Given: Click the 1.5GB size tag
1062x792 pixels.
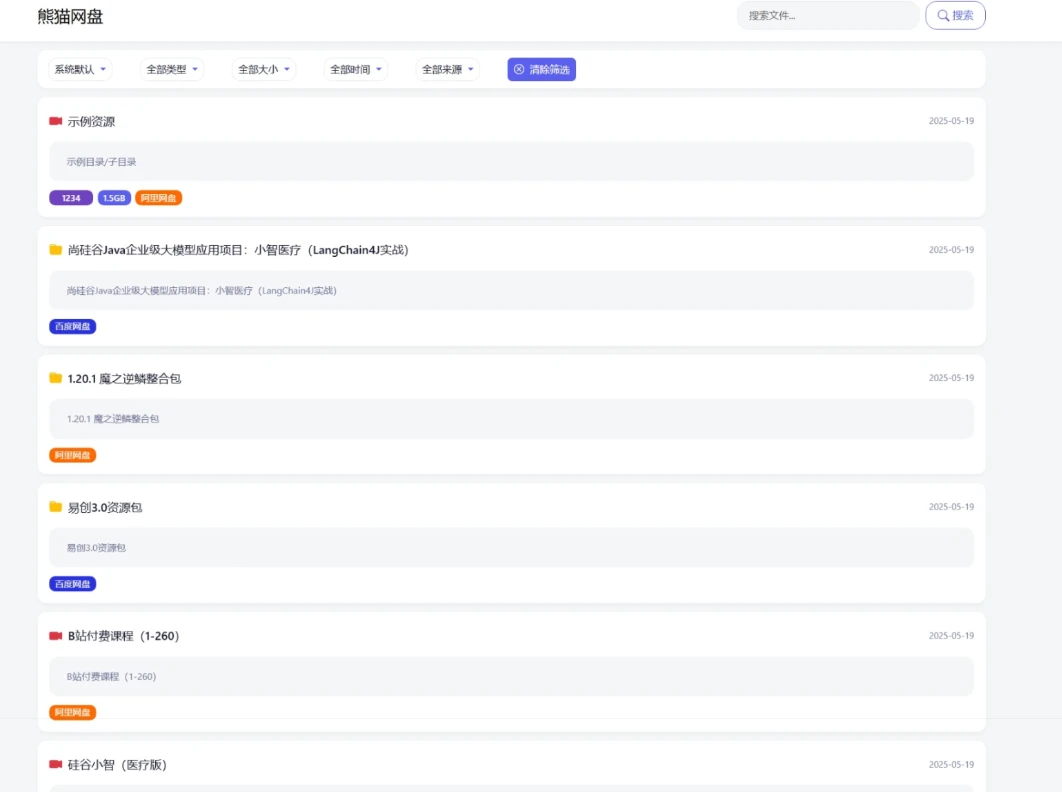Looking at the screenshot, I should [114, 198].
